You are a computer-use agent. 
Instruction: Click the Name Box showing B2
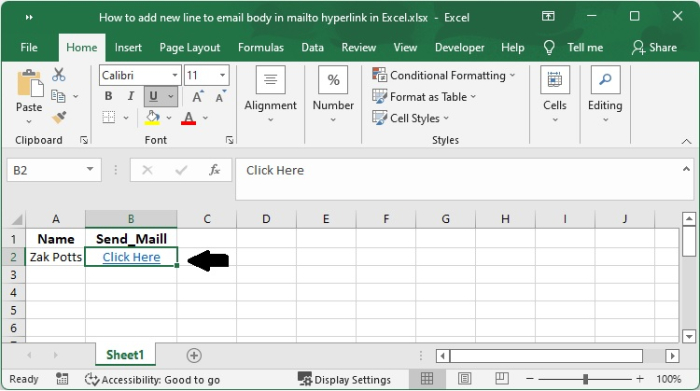(x=47, y=171)
